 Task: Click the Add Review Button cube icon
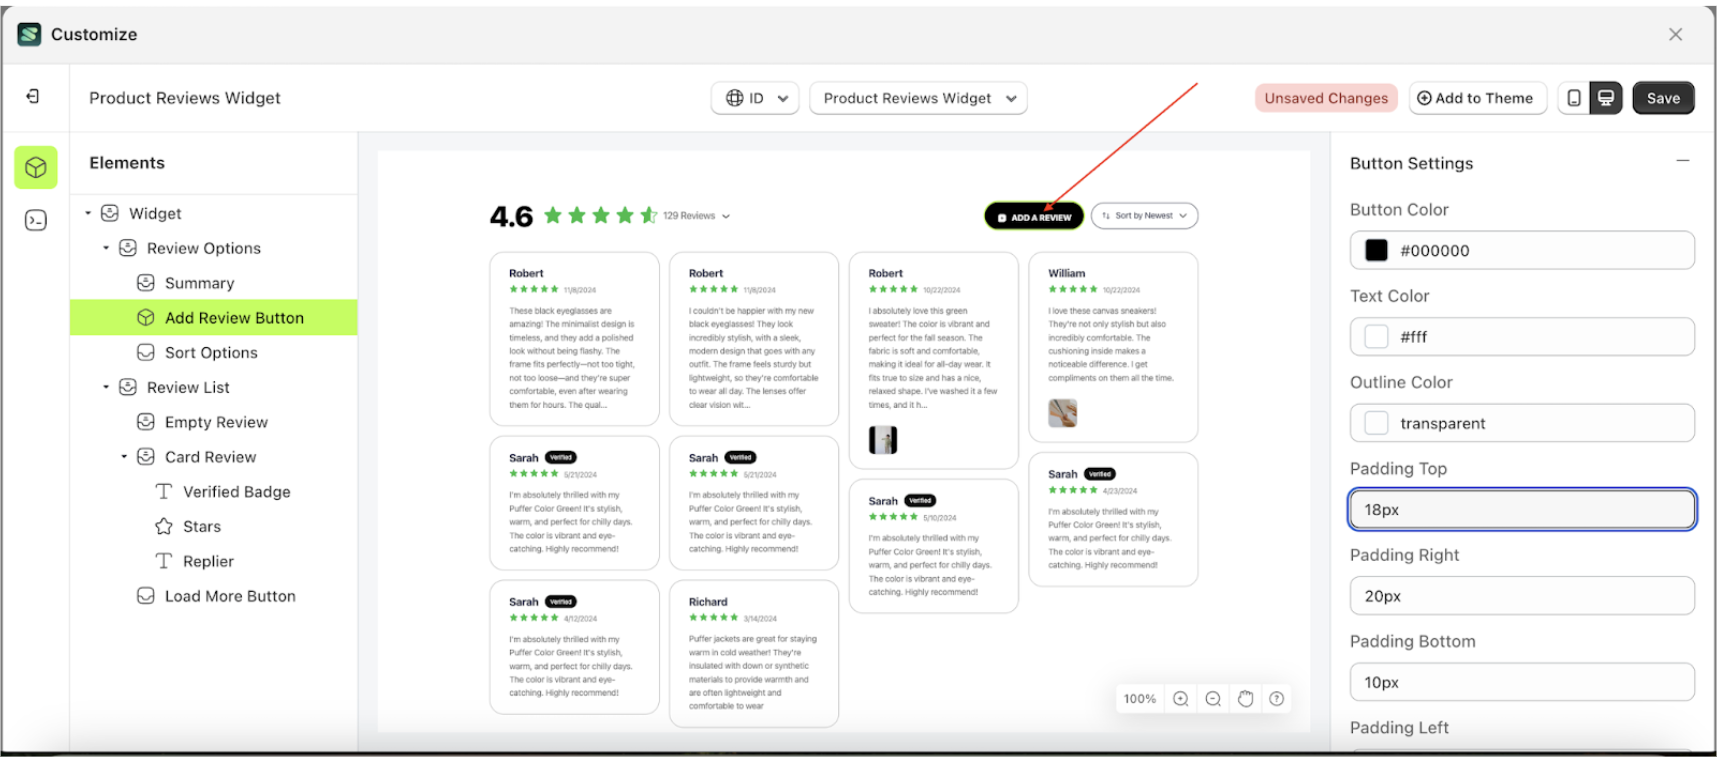[146, 318]
